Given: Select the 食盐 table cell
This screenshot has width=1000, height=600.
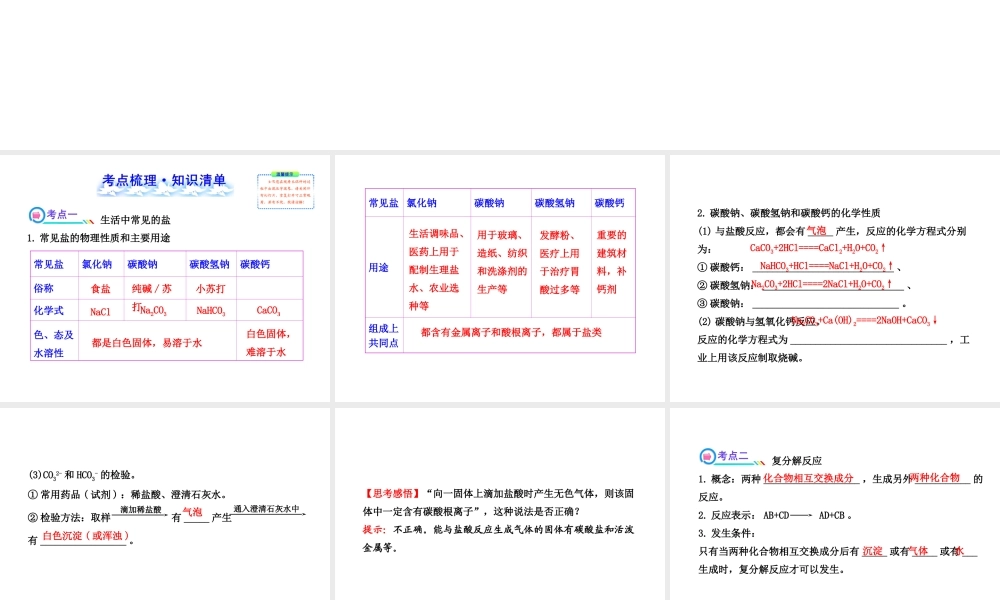Looking at the screenshot, I should 100,288.
